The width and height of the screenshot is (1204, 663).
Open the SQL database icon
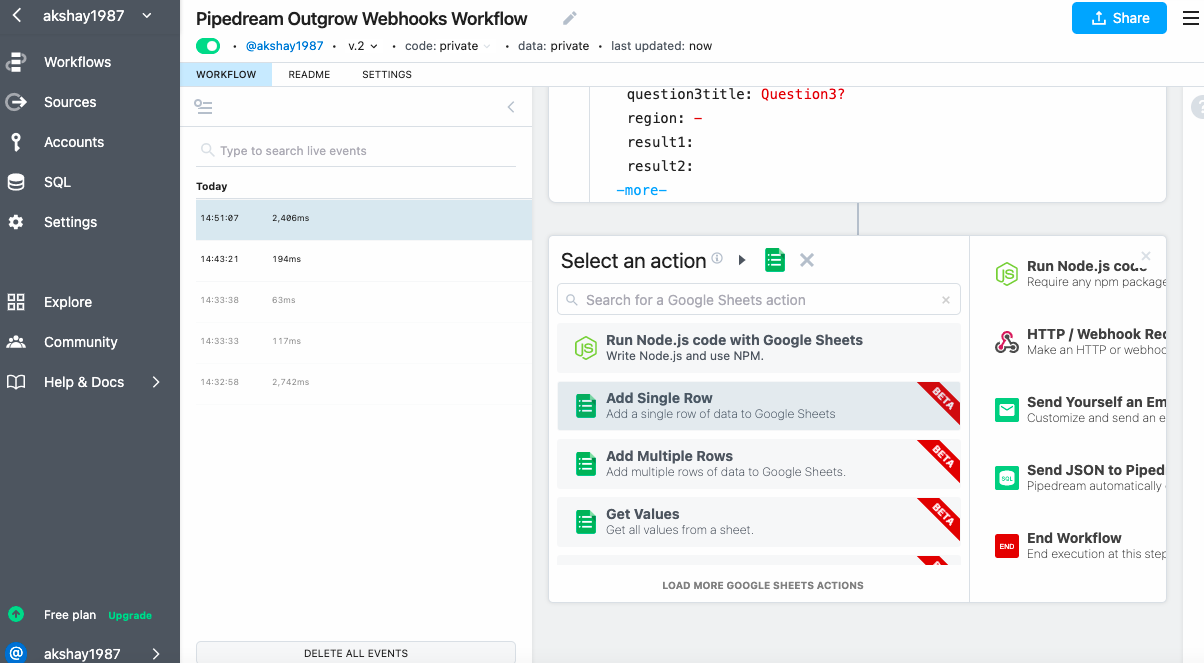coord(16,182)
